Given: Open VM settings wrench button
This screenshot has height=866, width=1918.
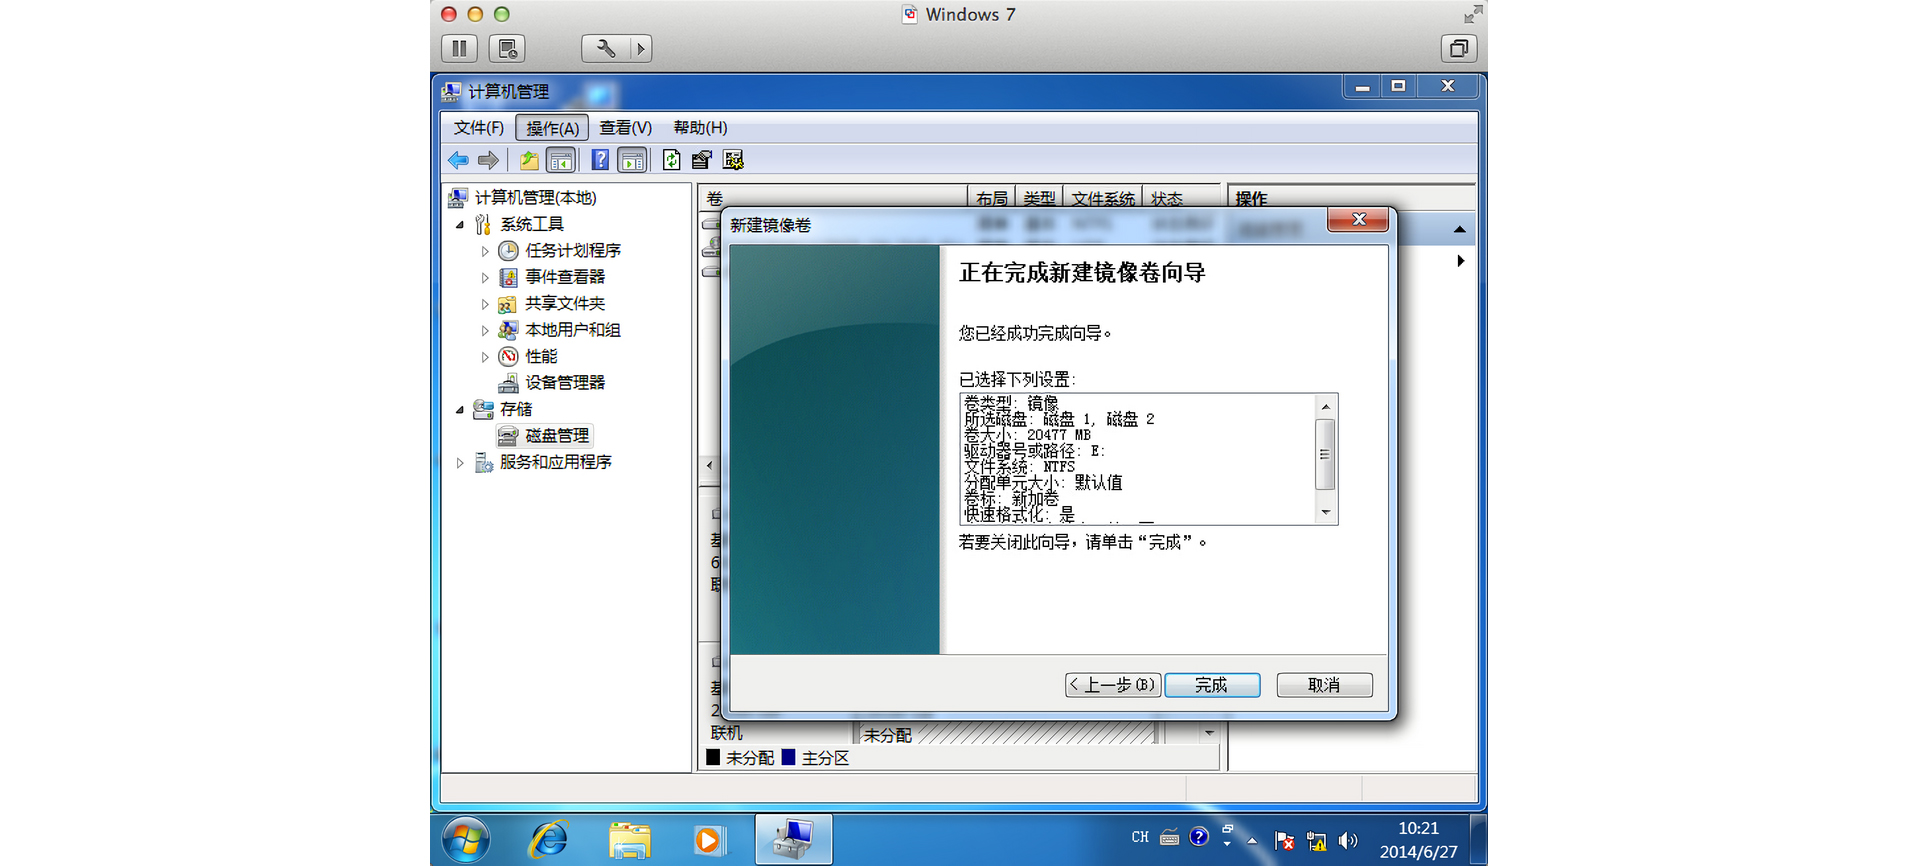Looking at the screenshot, I should [x=606, y=48].
